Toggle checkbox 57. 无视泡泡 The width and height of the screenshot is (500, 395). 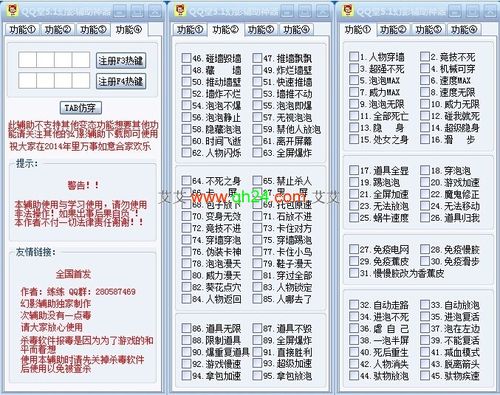click(x=257, y=117)
